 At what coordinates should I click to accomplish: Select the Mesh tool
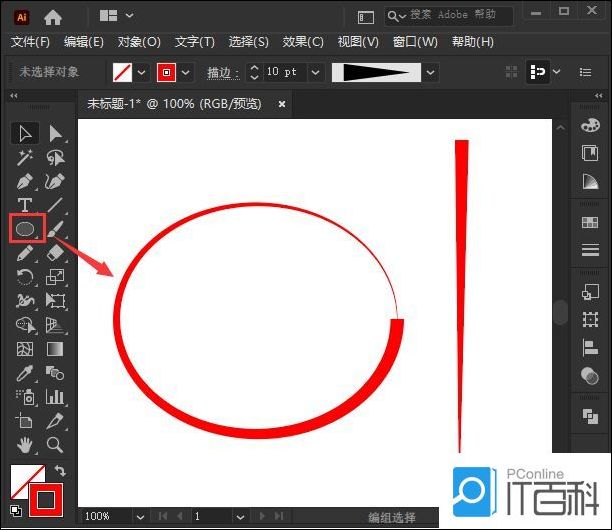tap(25, 349)
